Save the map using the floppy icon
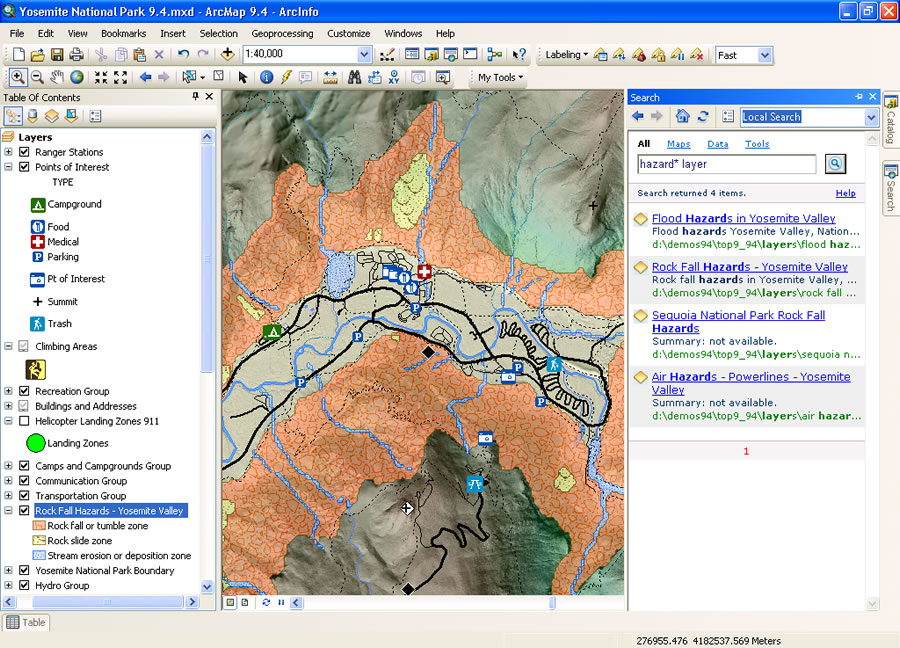The height and width of the screenshot is (648, 900). coord(57,55)
